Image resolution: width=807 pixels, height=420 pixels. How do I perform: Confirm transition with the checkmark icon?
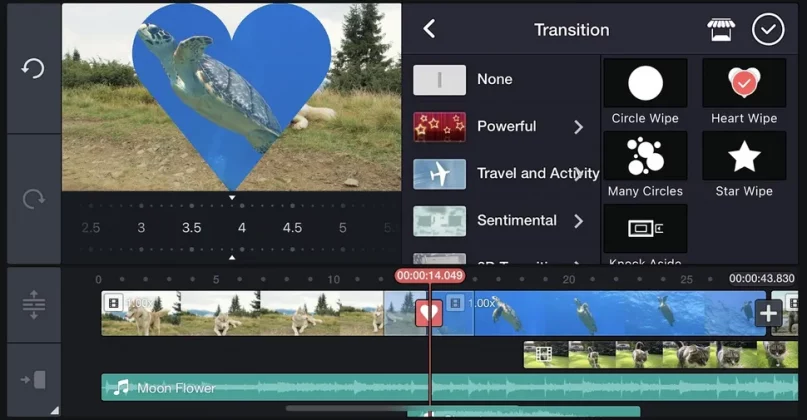point(768,29)
